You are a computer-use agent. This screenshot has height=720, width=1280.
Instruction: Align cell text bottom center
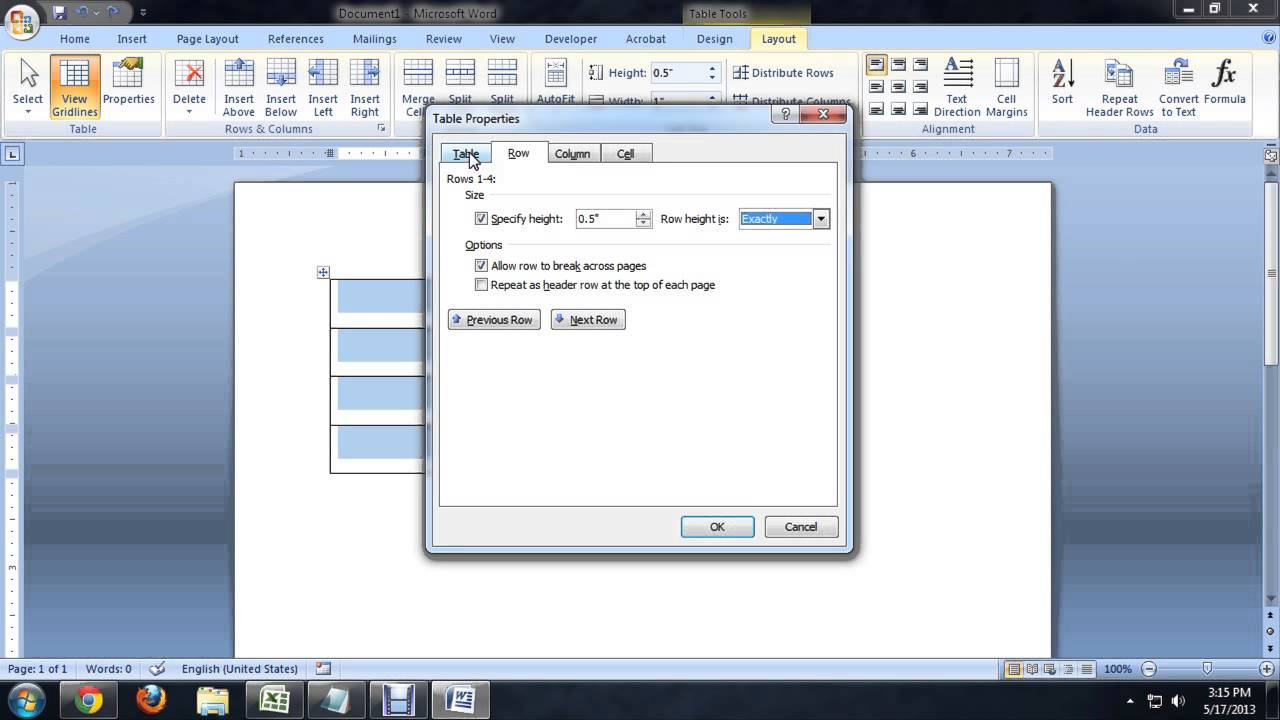[x=898, y=109]
